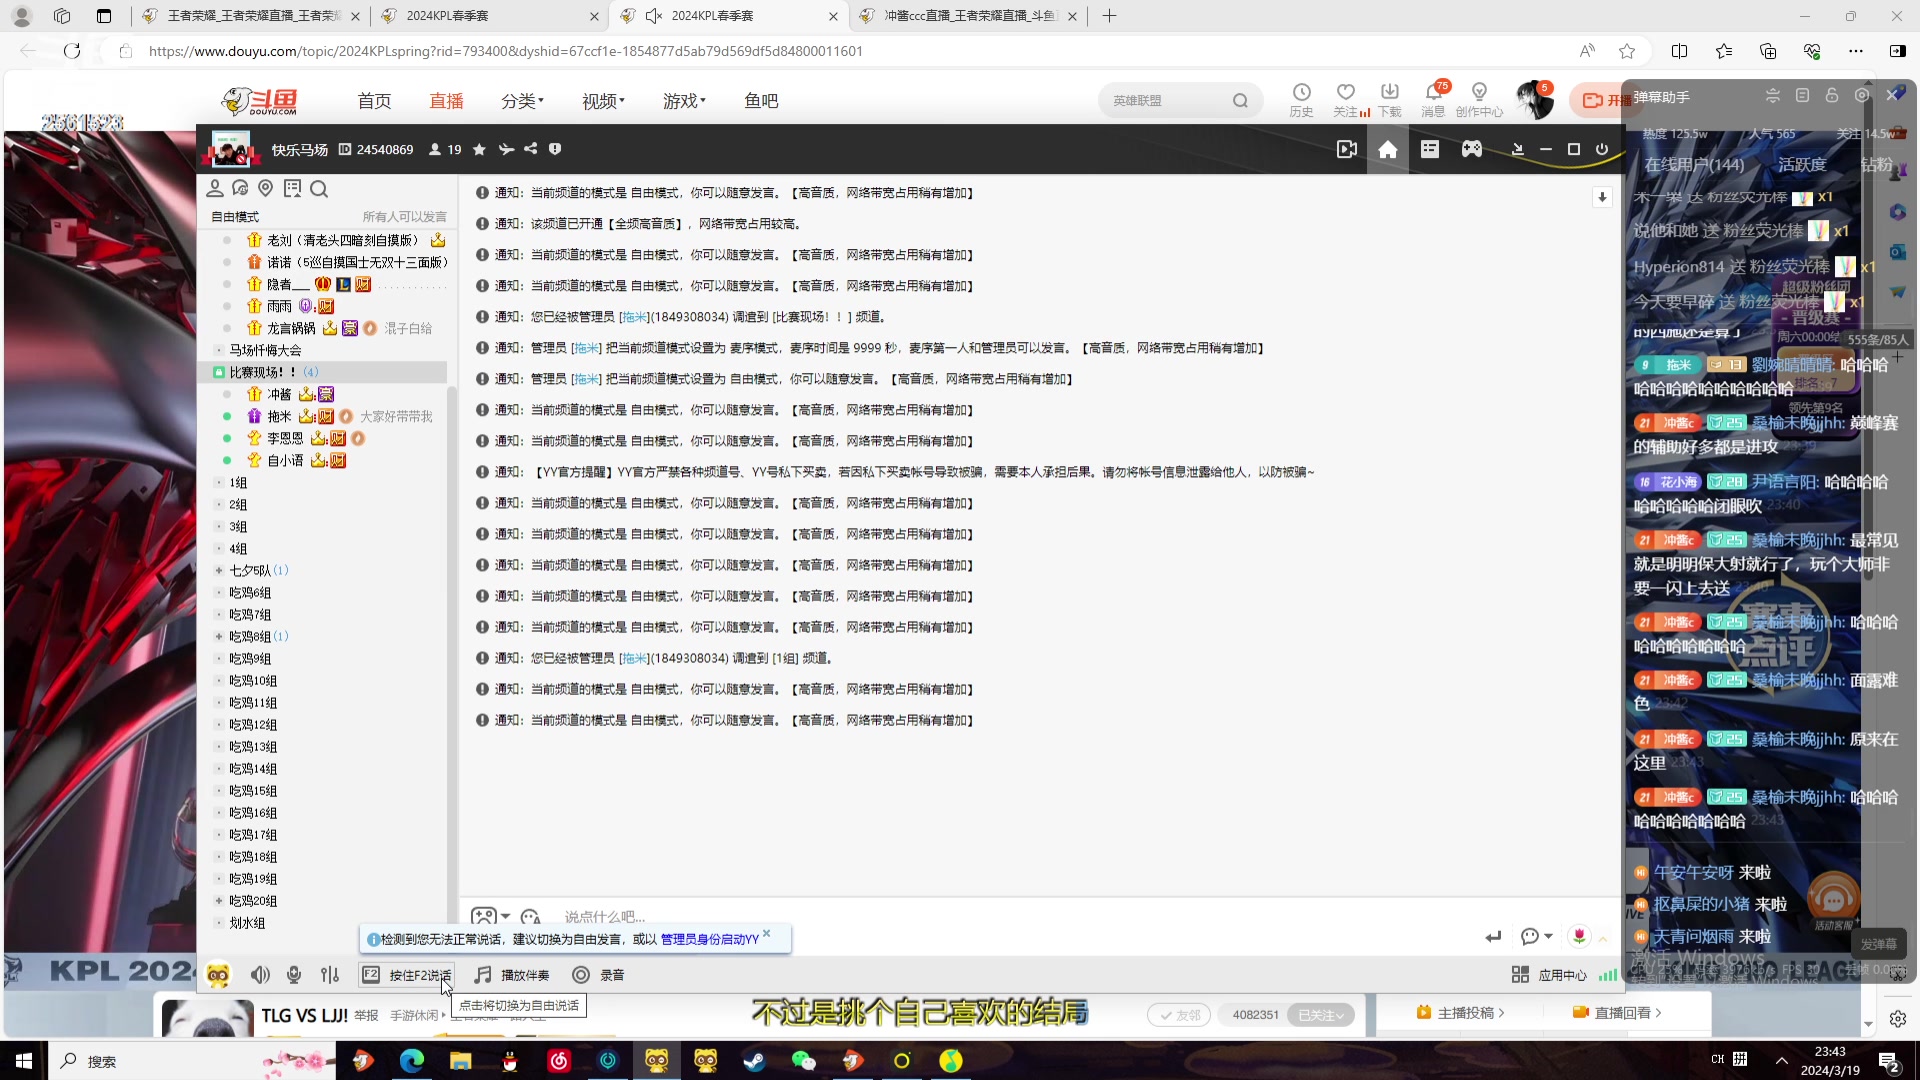The height and width of the screenshot is (1080, 1920).
Task: Open audio mixer settings sliders icon
Action: click(330, 975)
